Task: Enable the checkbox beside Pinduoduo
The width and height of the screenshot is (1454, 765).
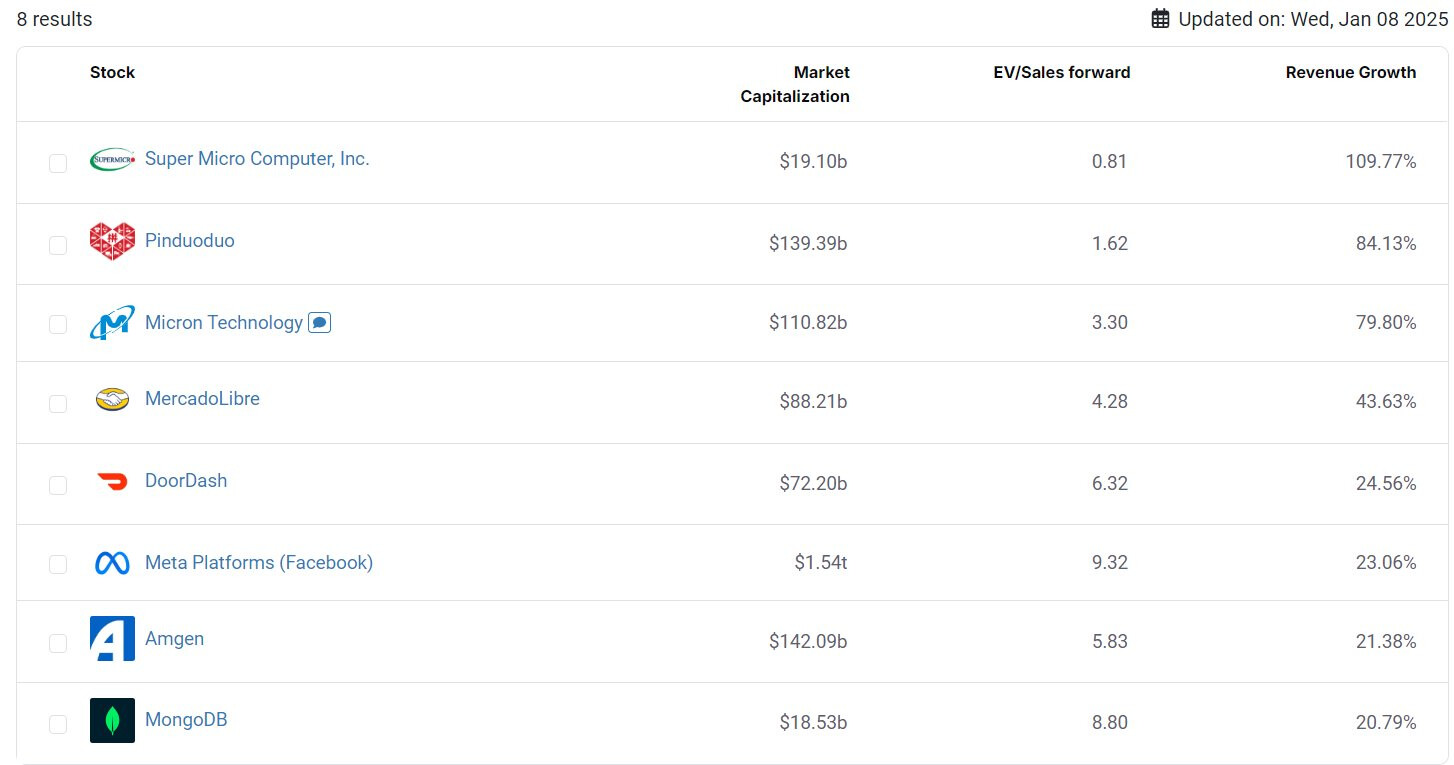Action: pos(58,245)
